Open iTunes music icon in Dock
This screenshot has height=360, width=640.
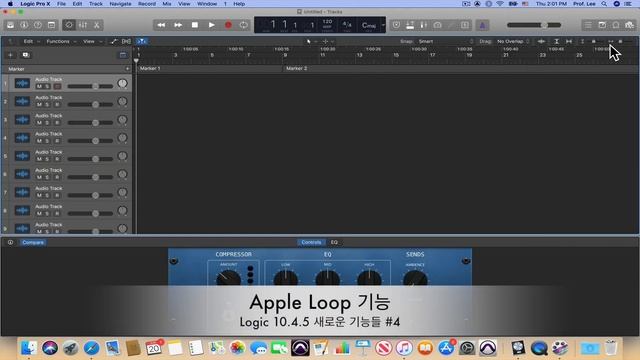[404, 348]
